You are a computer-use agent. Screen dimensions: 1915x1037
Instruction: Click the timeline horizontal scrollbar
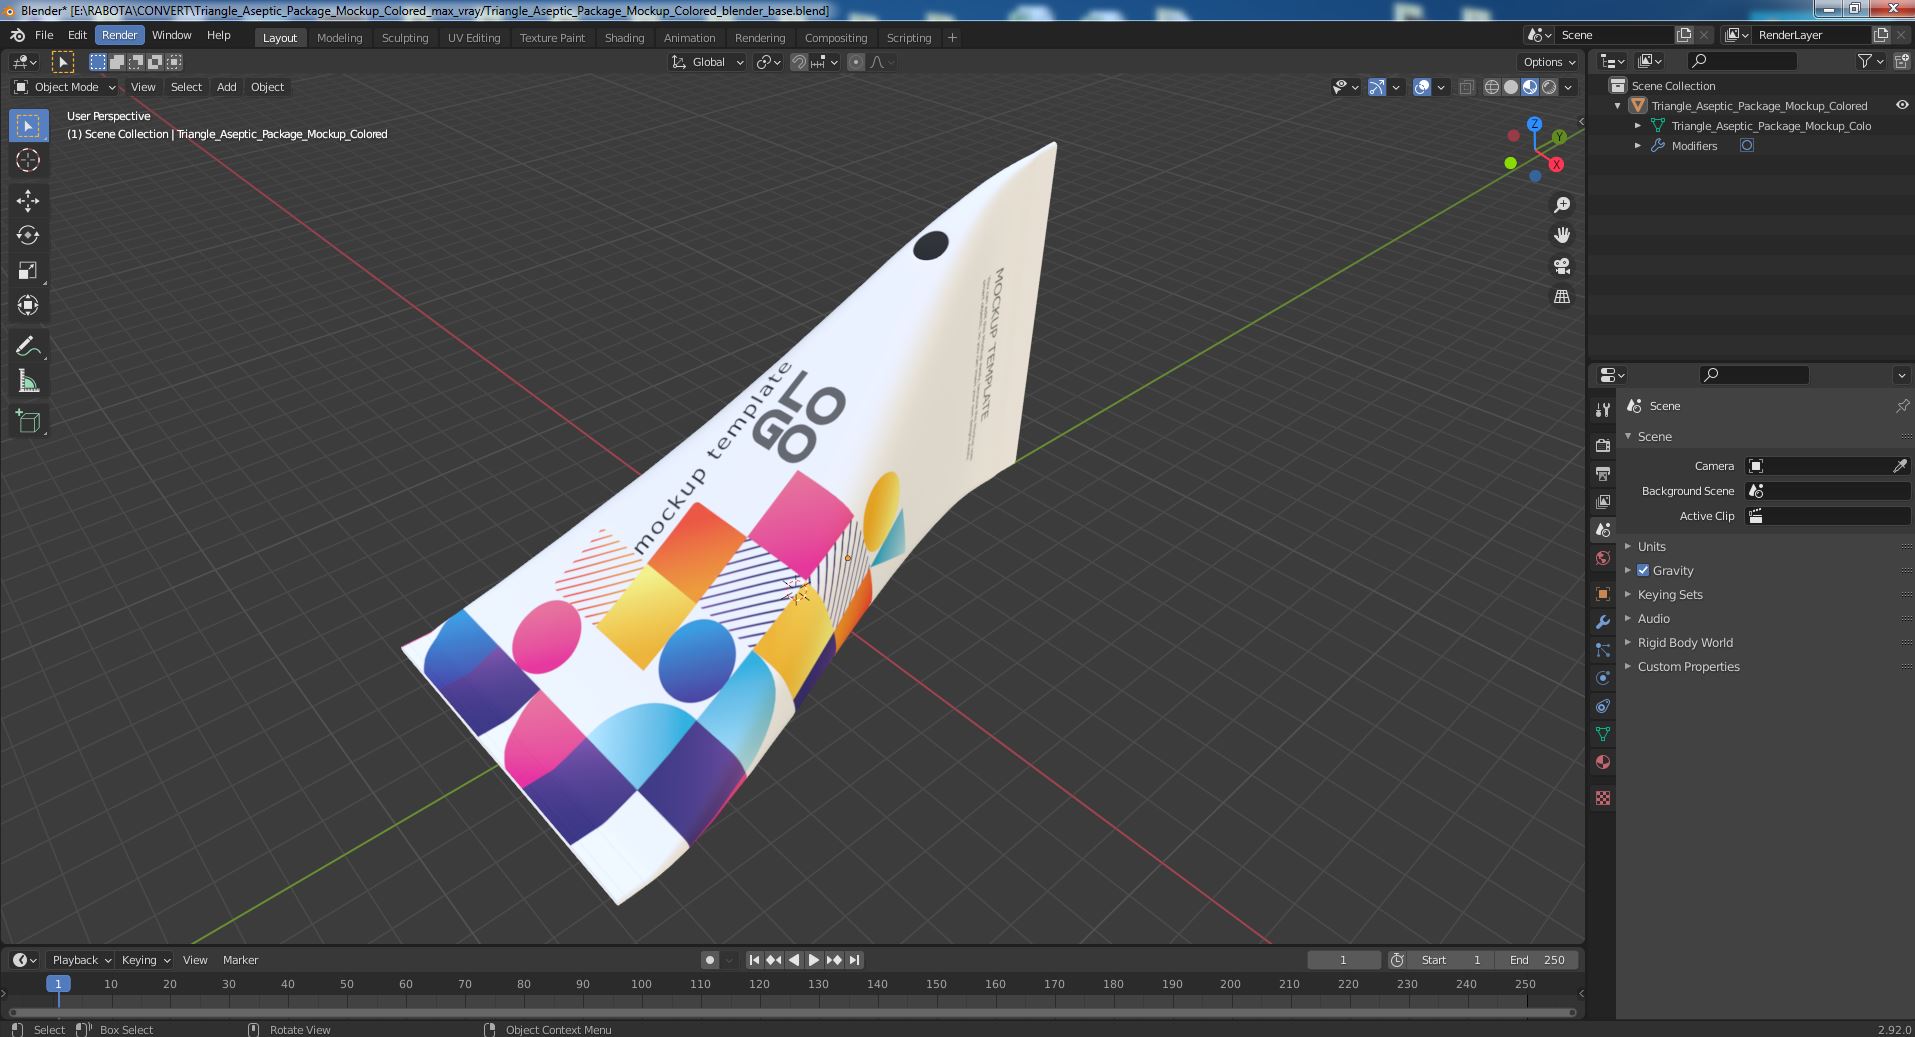pos(792,1012)
